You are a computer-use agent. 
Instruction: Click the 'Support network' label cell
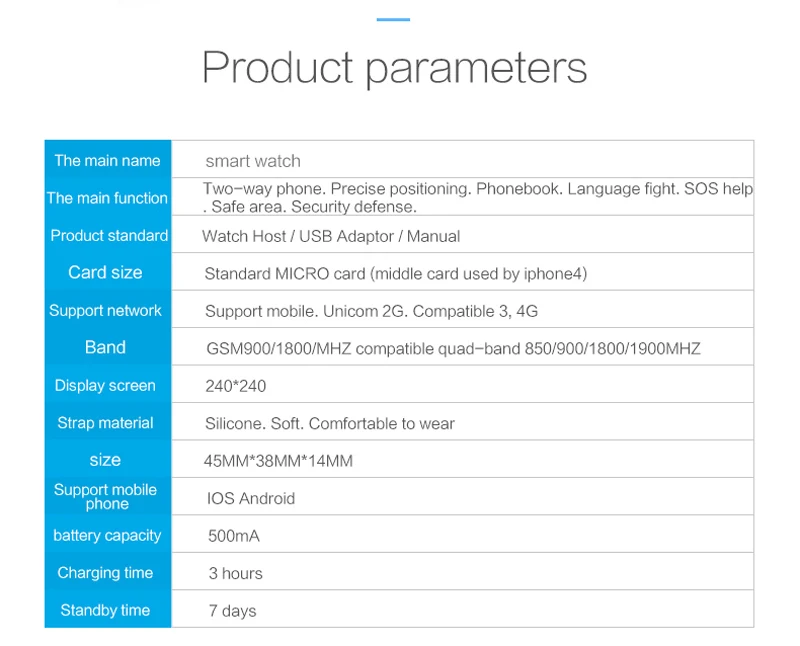[108, 310]
